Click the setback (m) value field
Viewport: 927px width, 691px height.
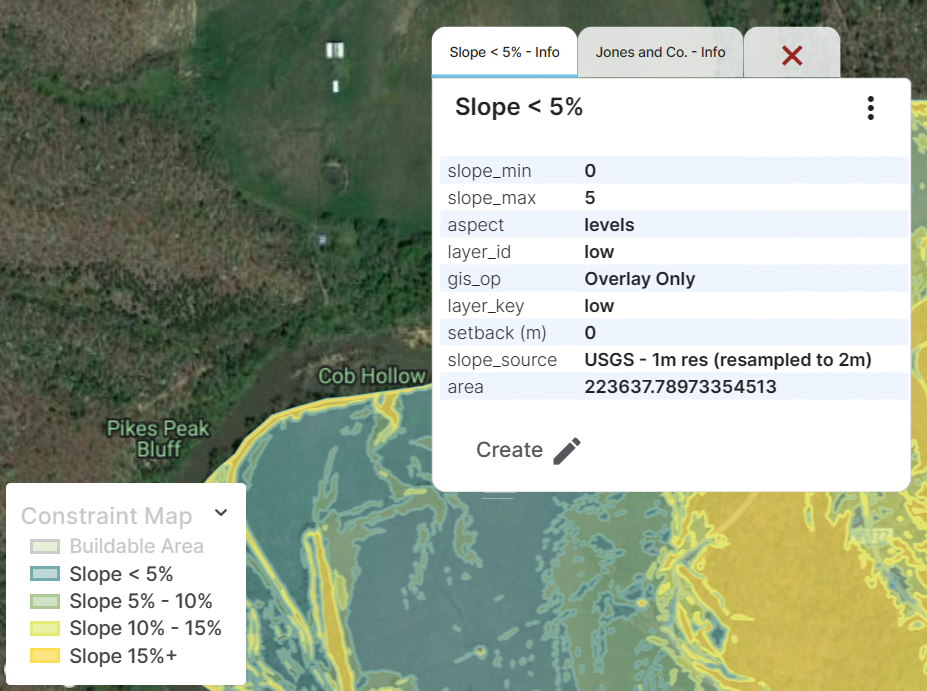click(x=590, y=332)
